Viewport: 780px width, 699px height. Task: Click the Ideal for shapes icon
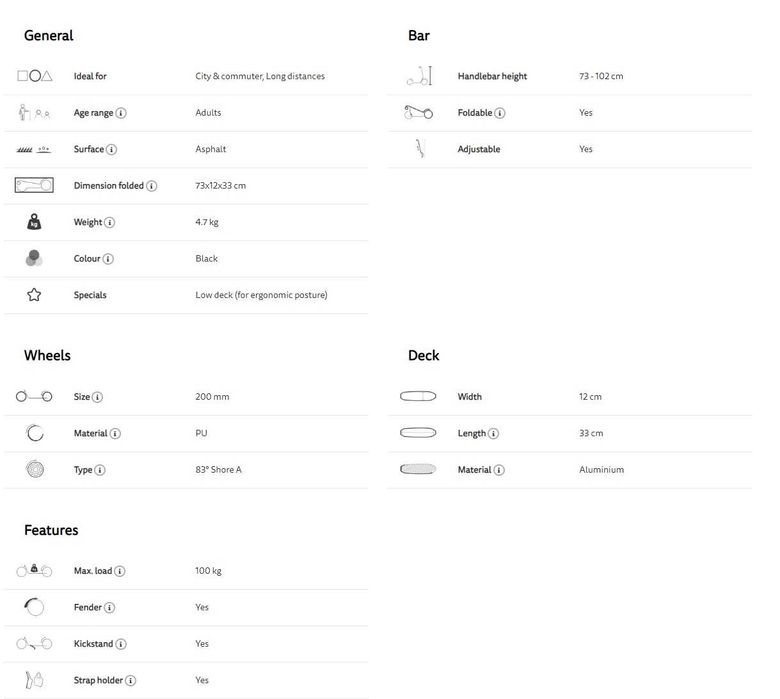34,76
